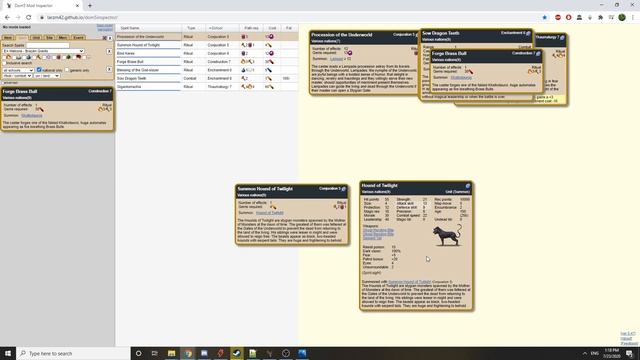Click the clear filters icon beside tabs

click(x=104, y=38)
